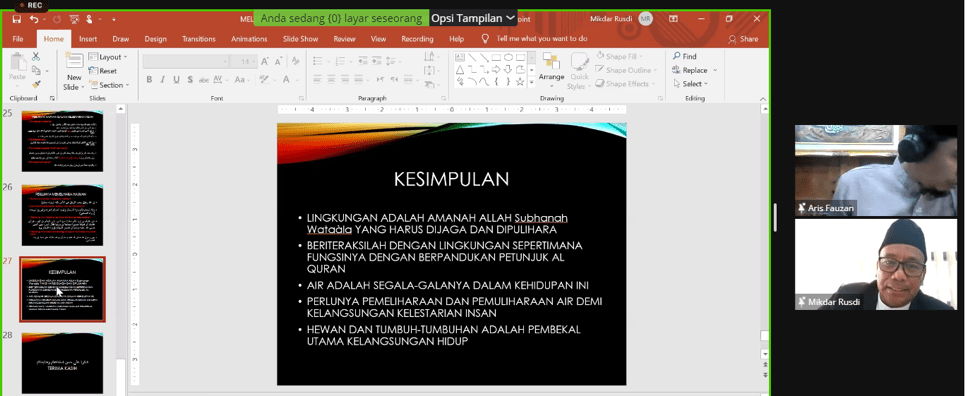The width and height of the screenshot is (973, 396).
Task: Open the Opsi Tampilan dropdown
Action: pos(473,18)
